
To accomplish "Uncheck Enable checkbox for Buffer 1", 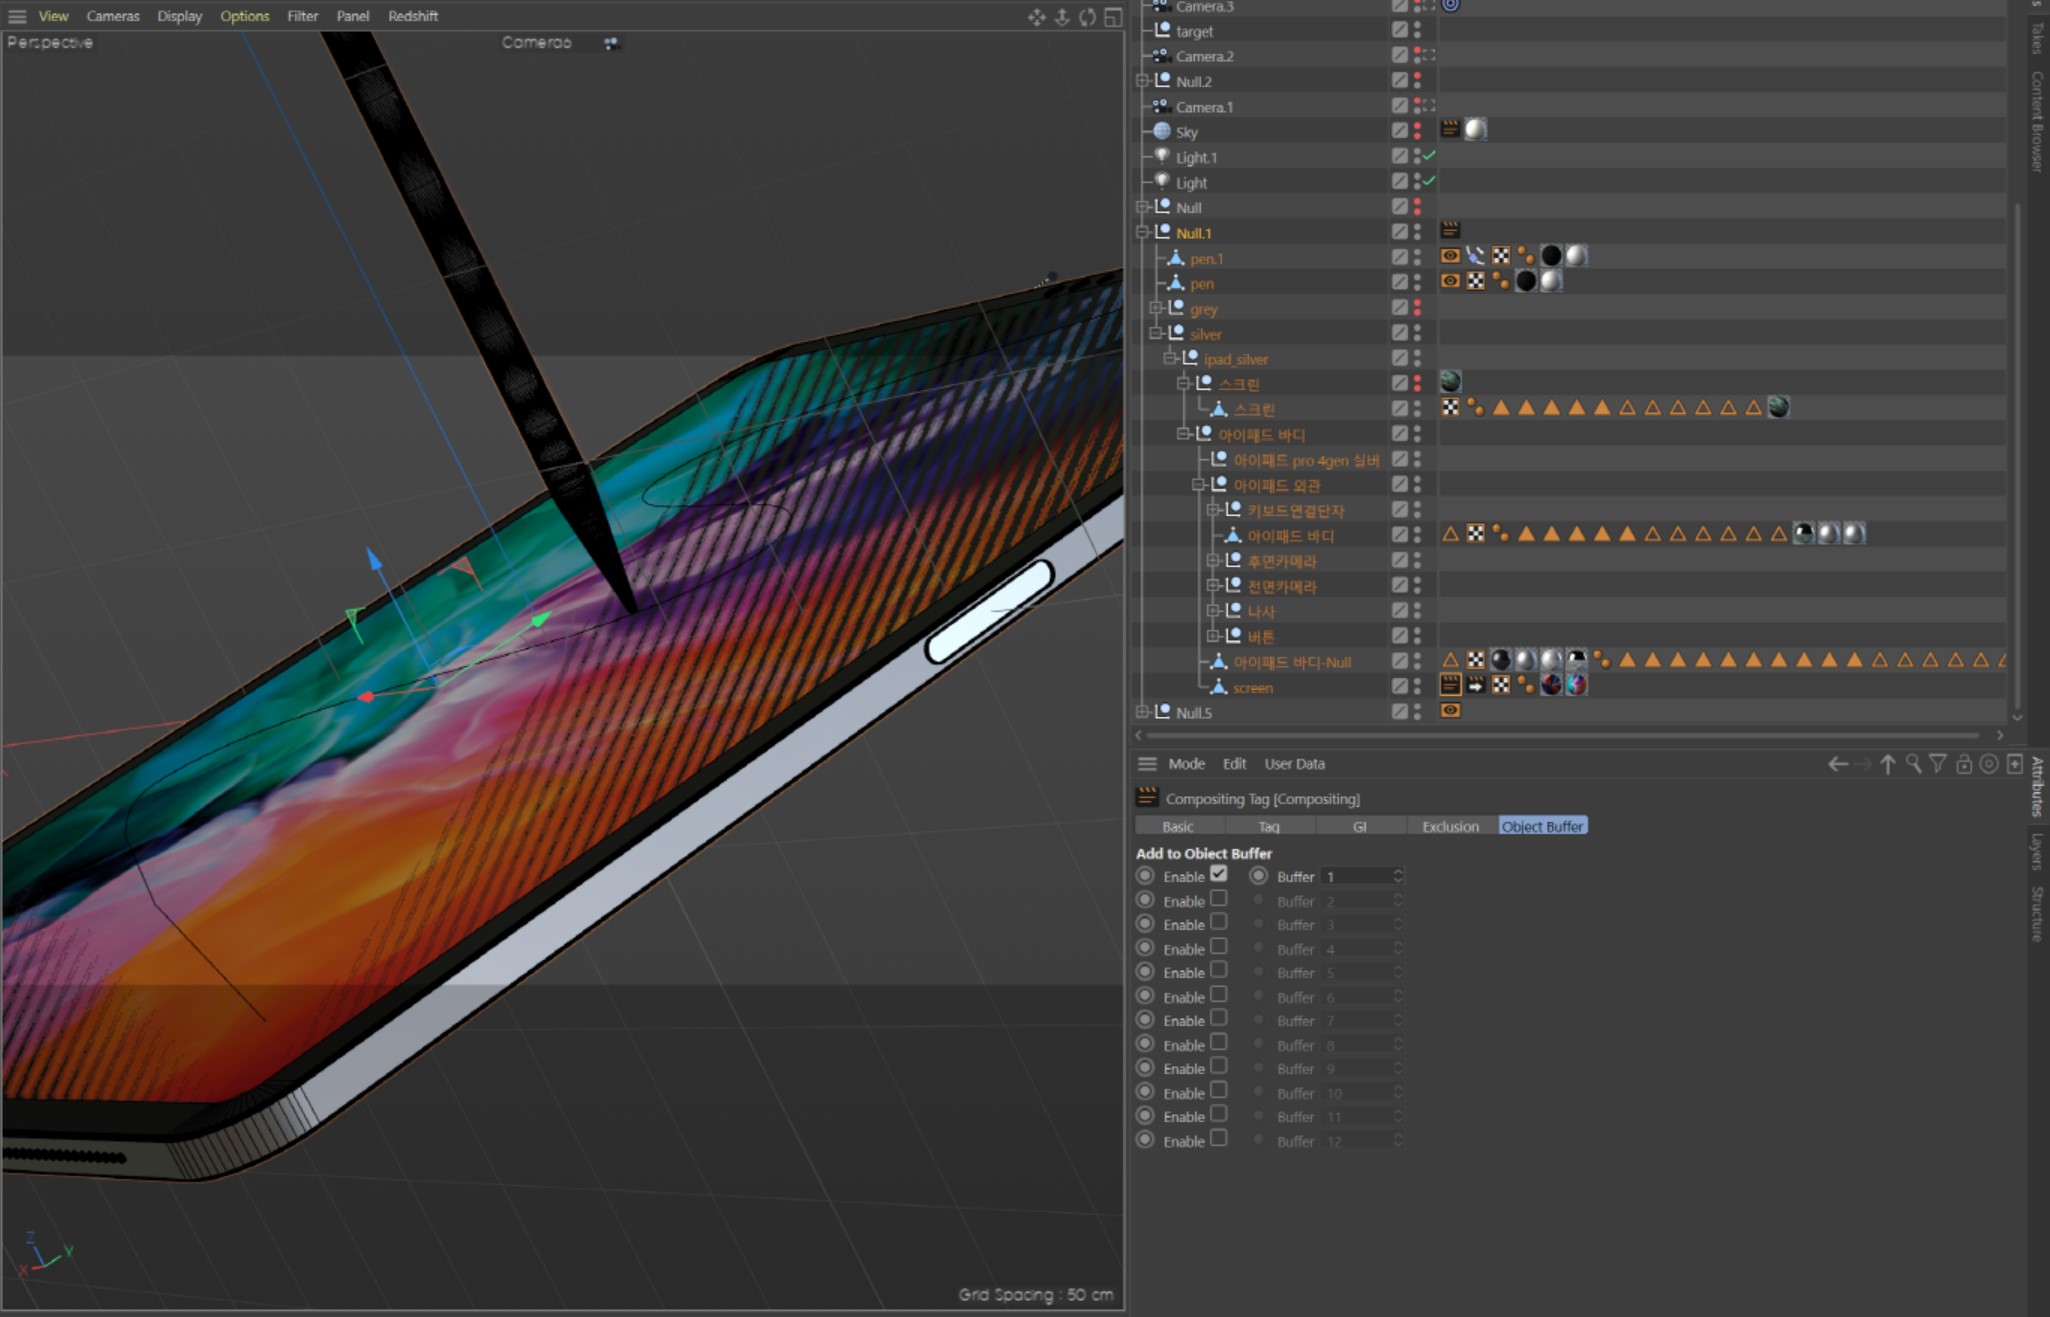I will point(1218,874).
